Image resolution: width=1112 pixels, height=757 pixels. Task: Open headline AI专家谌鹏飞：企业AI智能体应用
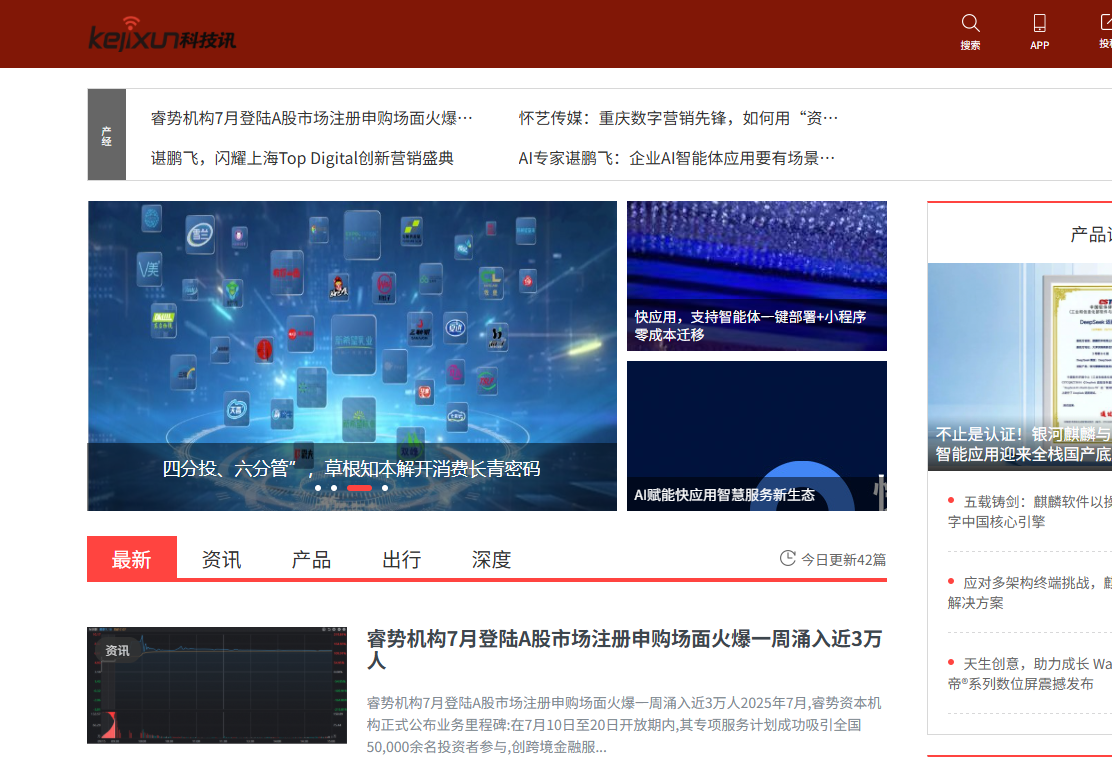677,158
